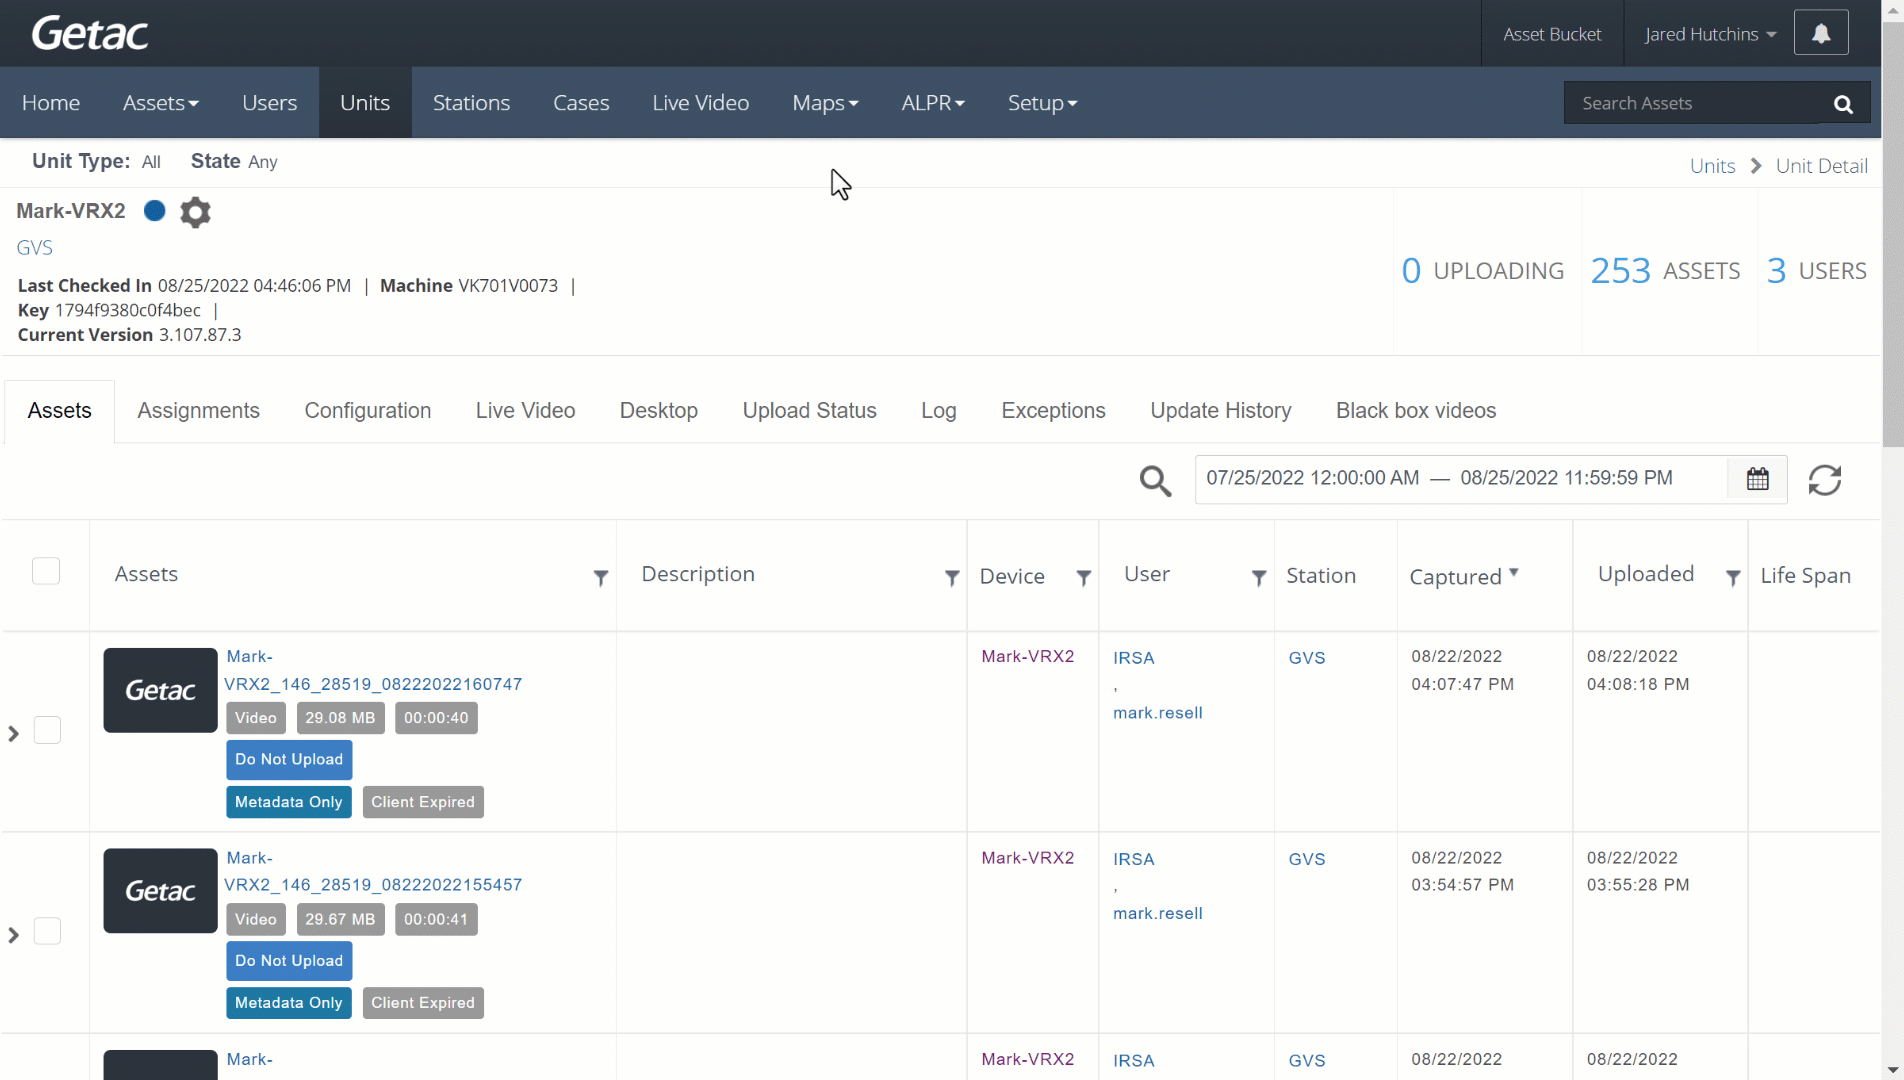Open IRSA user link in second row

pyautogui.click(x=1133, y=859)
